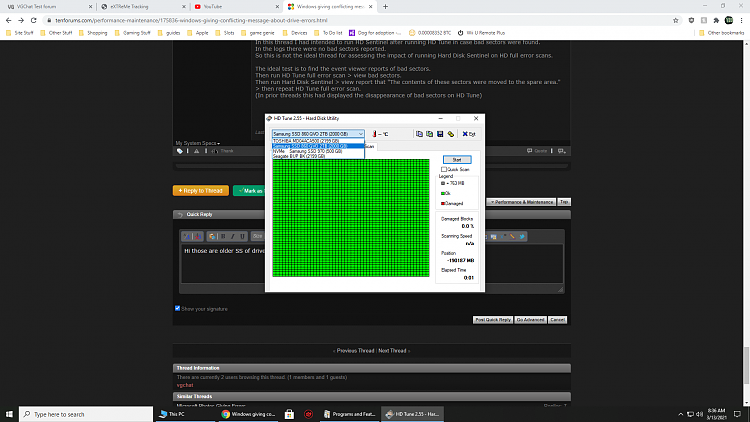Click the Top button beside forum dropdown
This screenshot has height=422, width=750.
[x=564, y=202]
